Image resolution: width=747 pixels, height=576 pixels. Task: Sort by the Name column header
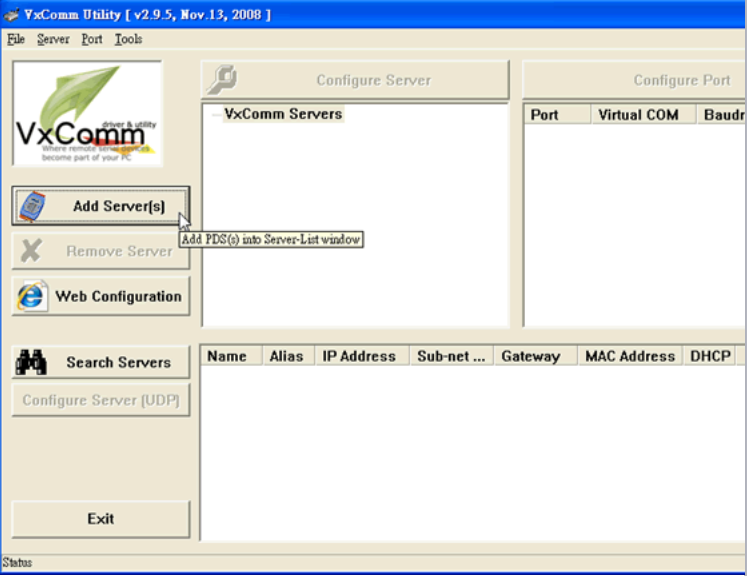click(232, 356)
